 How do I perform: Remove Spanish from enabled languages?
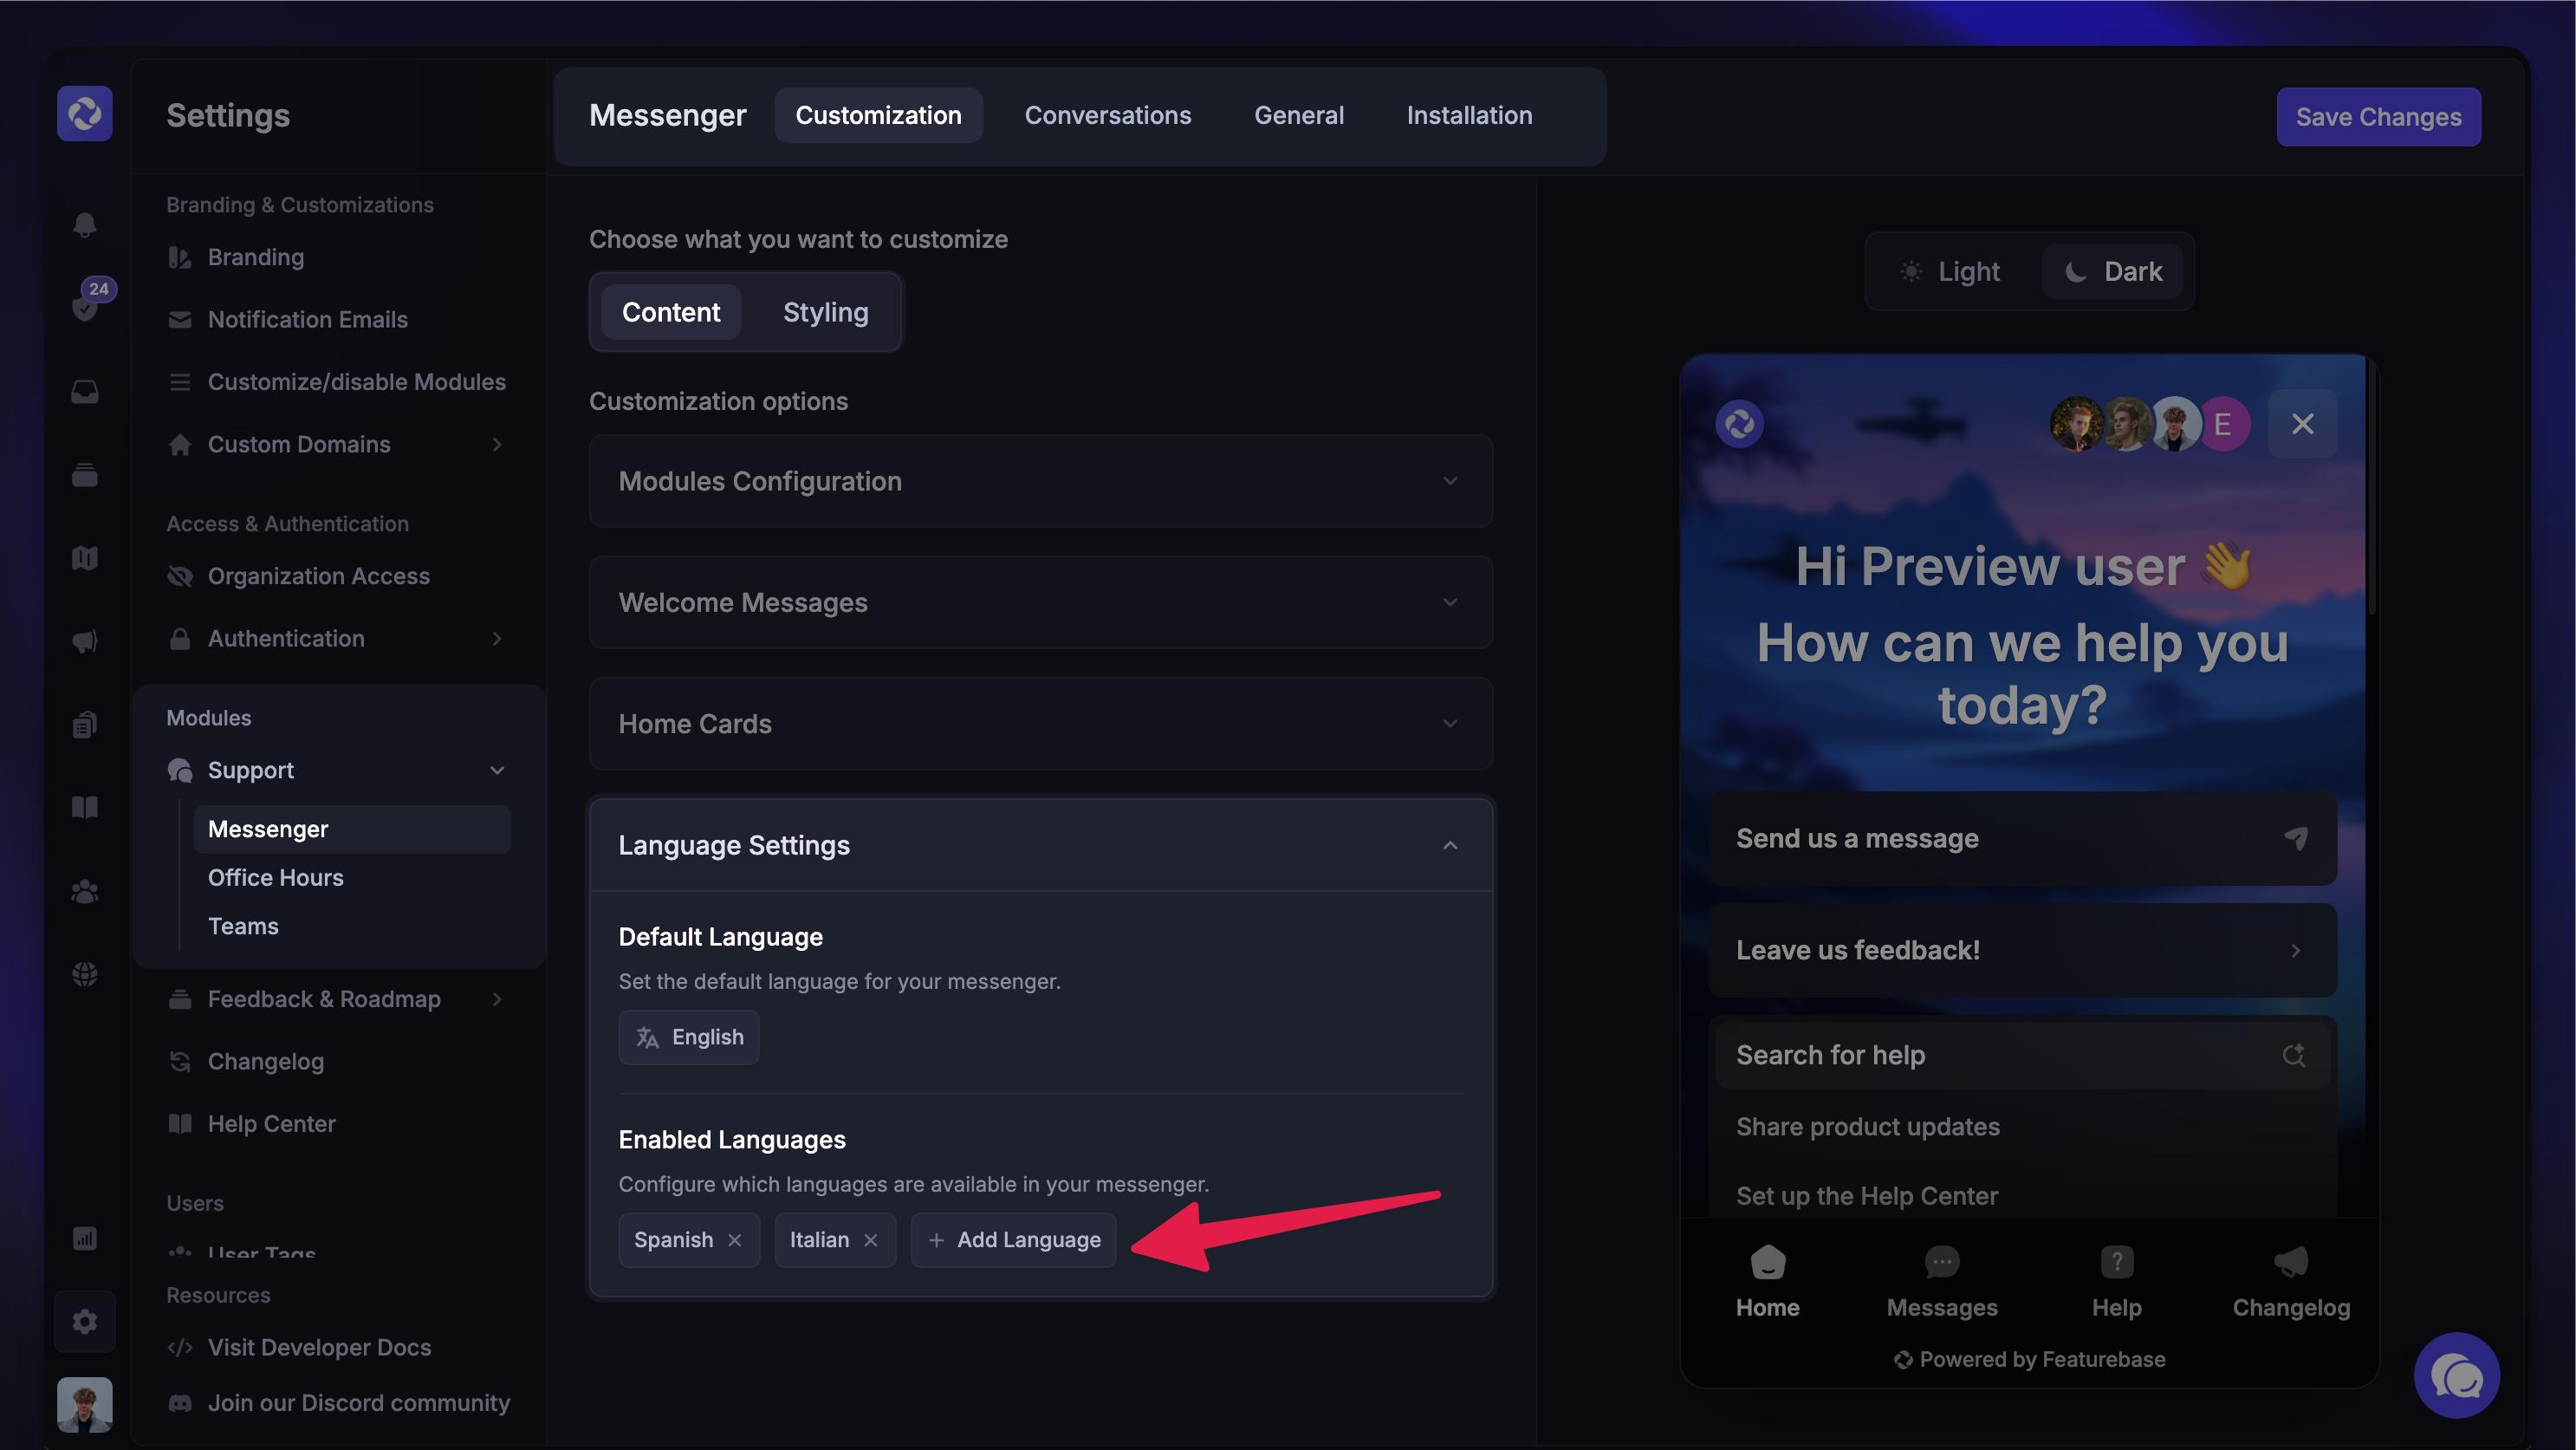(735, 1240)
